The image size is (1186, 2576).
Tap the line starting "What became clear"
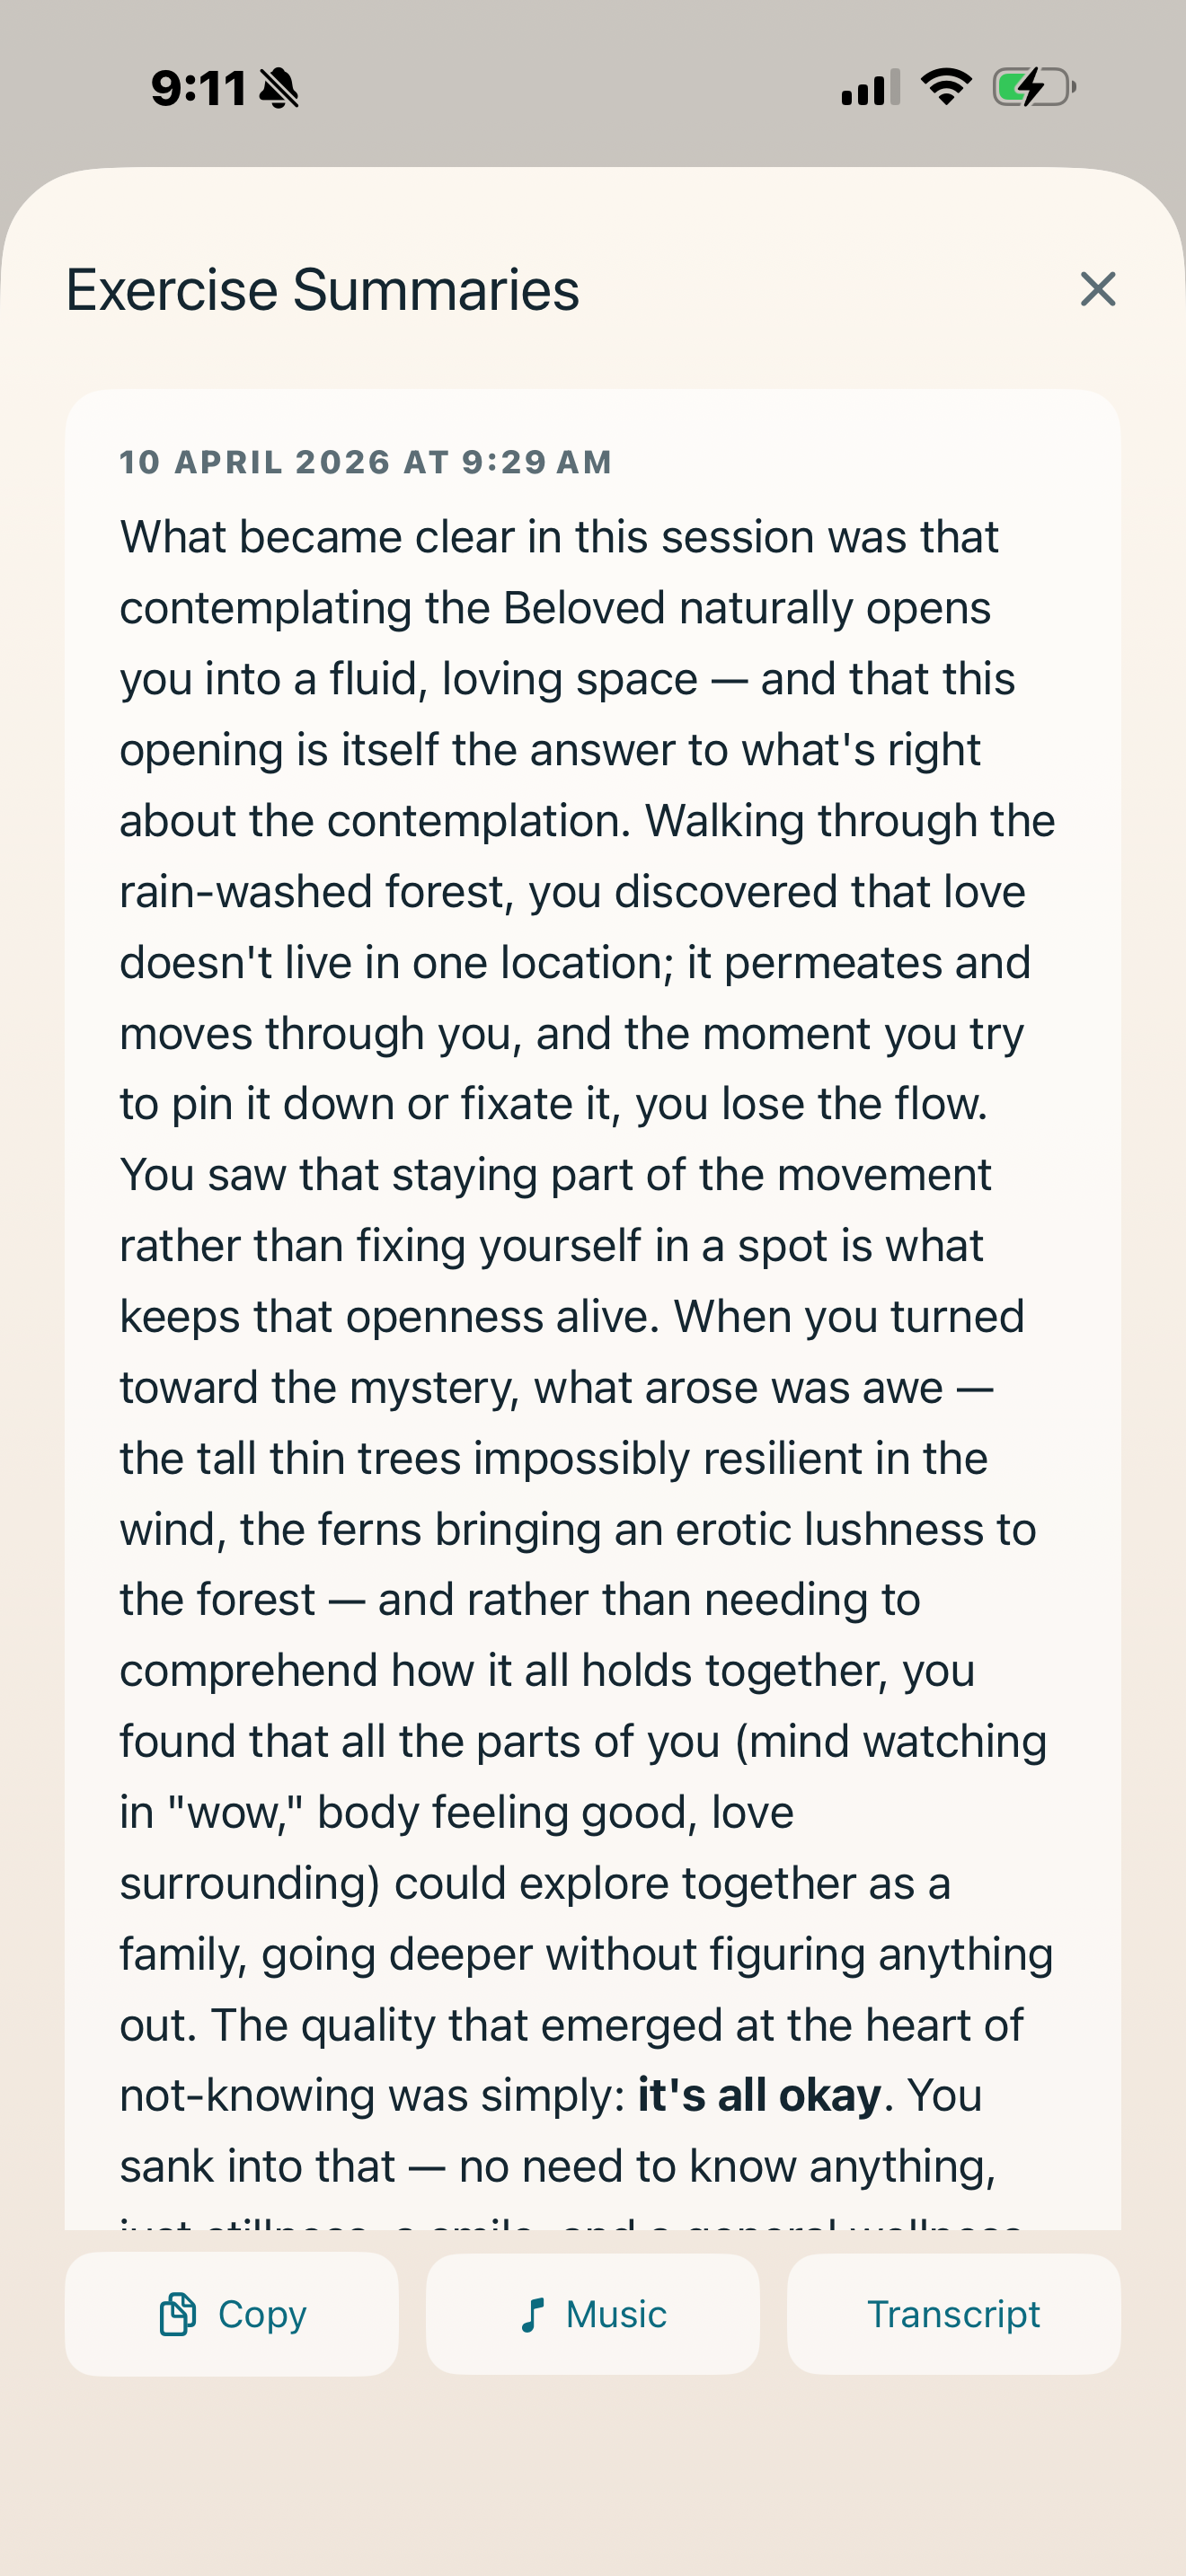559,537
